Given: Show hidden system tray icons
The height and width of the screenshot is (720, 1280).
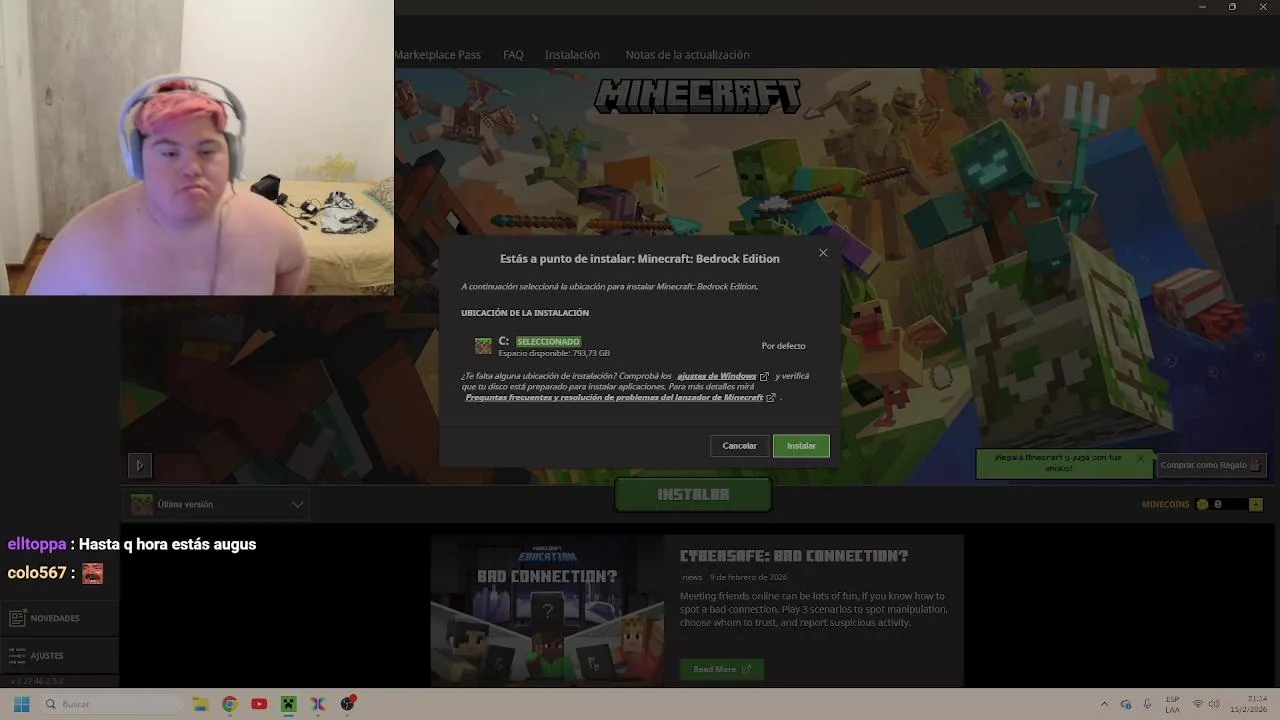Looking at the screenshot, I should 1104,704.
